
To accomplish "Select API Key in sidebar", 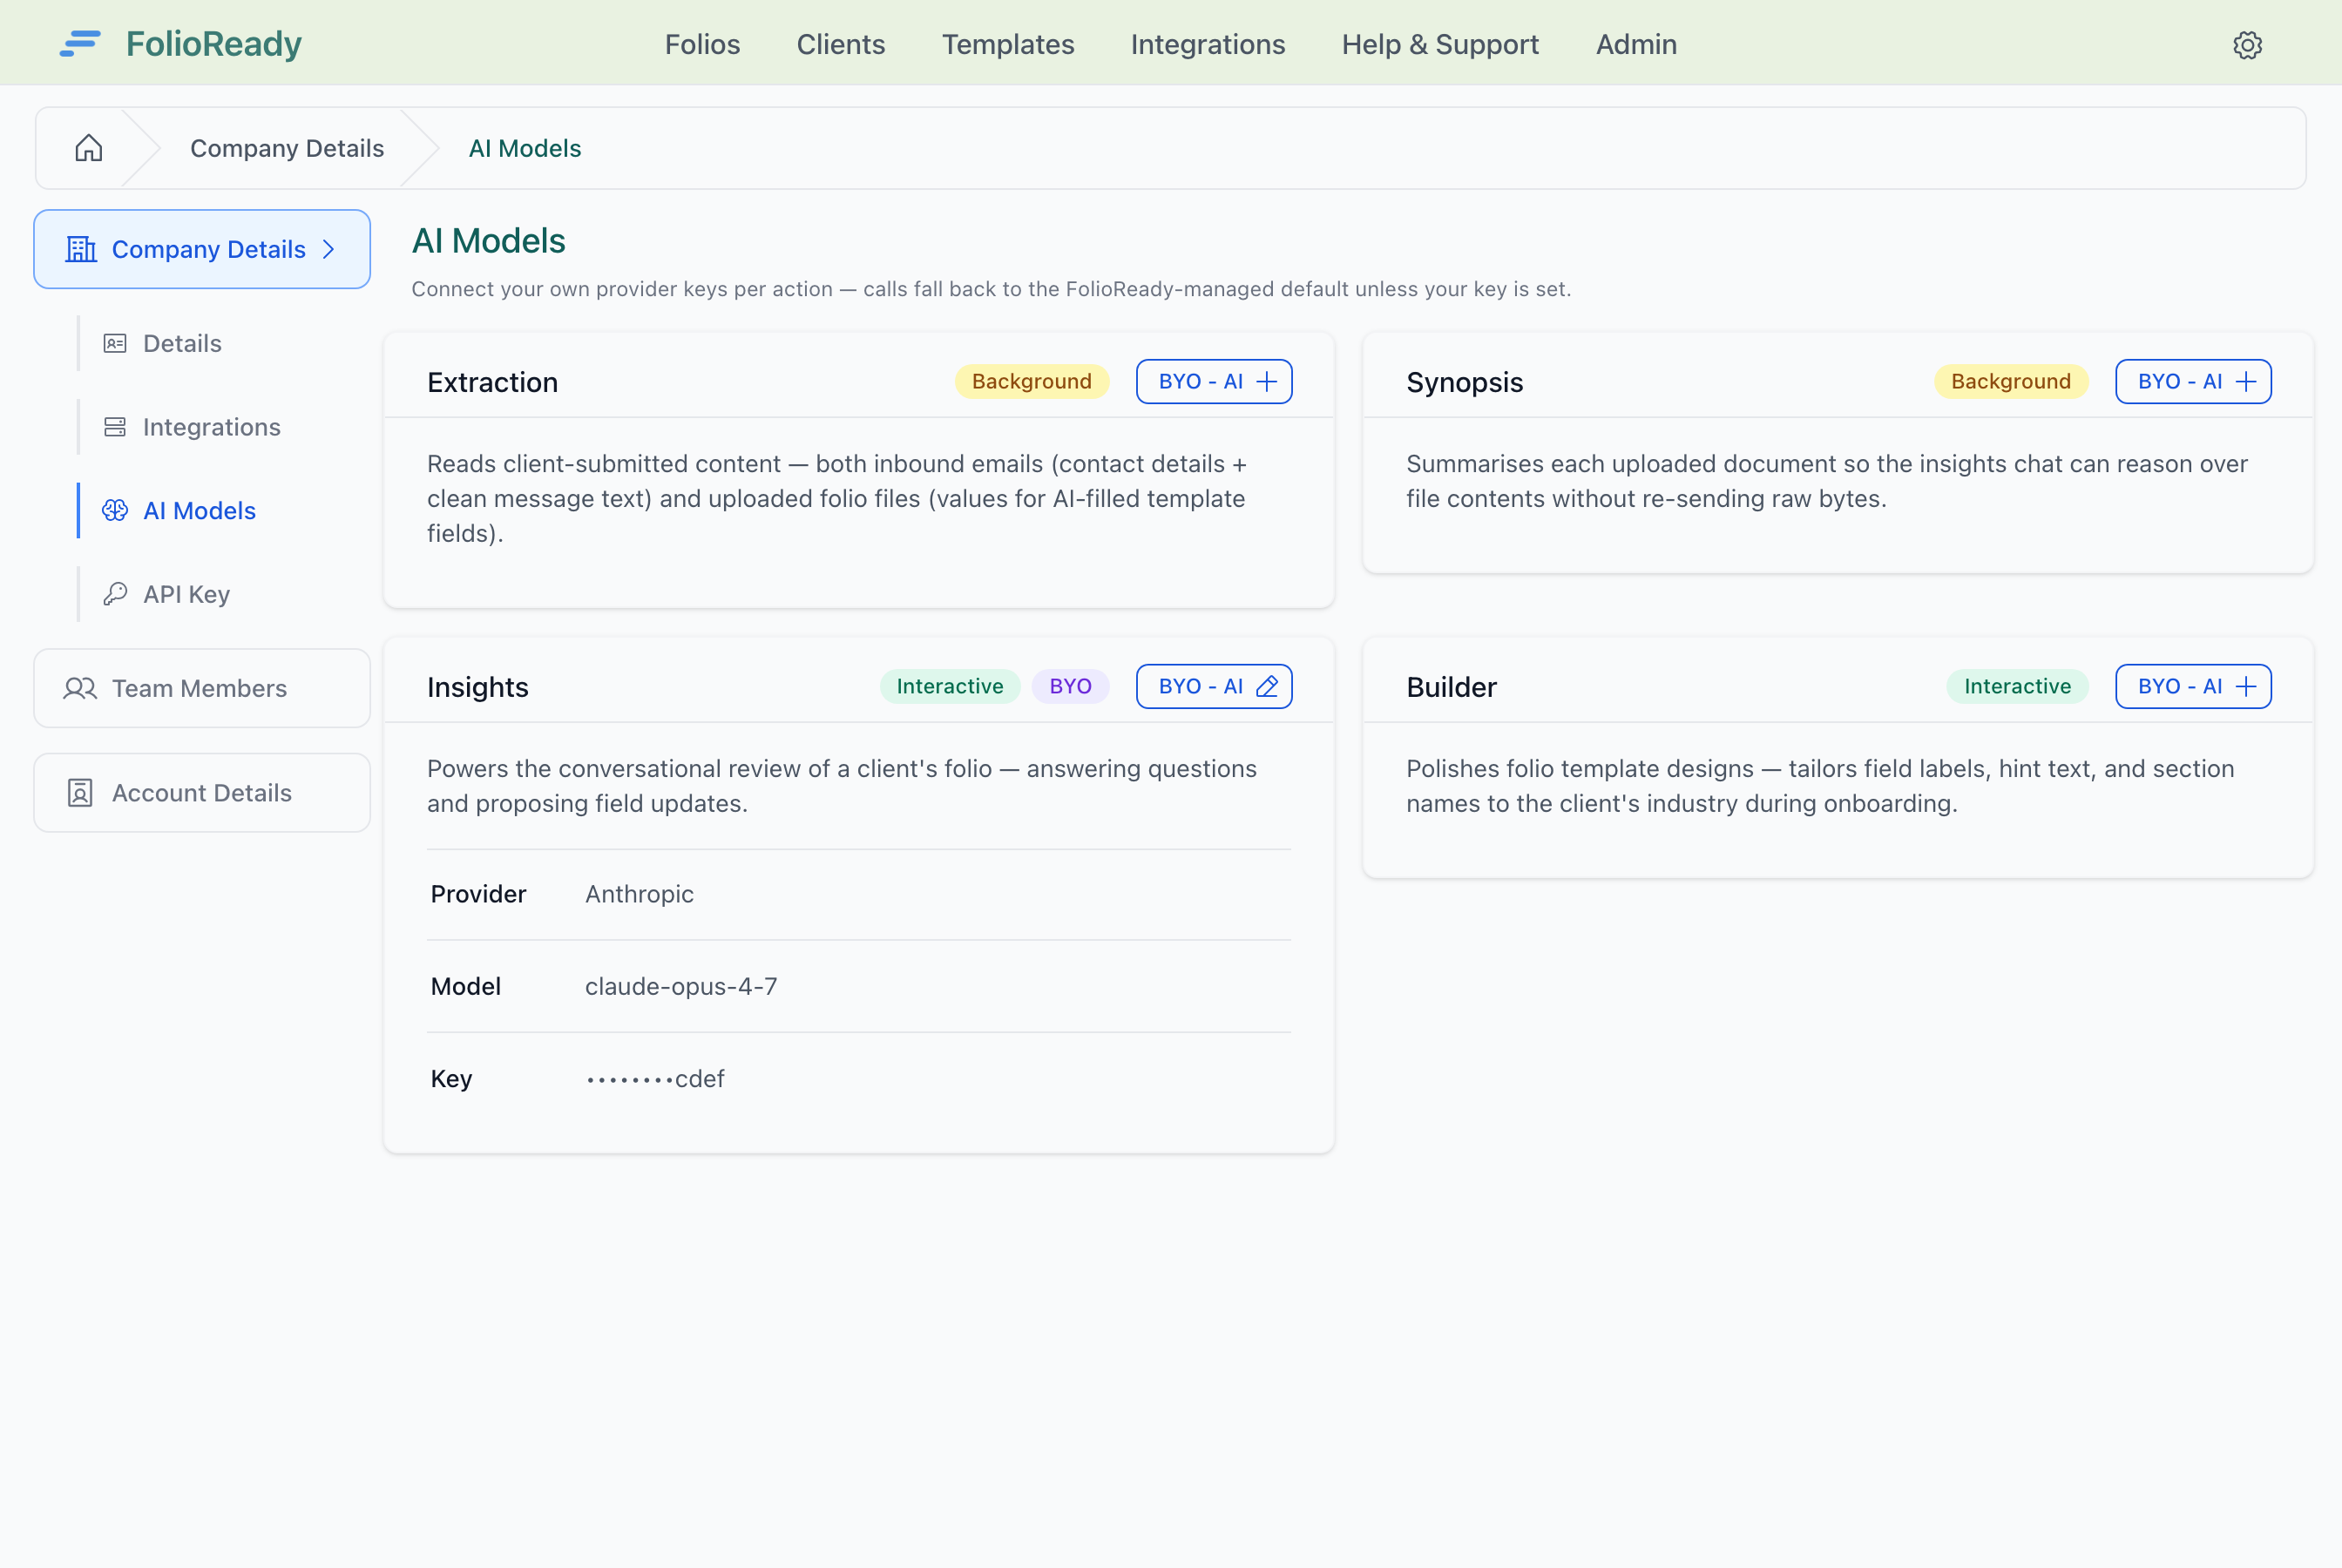I will click(x=187, y=594).
